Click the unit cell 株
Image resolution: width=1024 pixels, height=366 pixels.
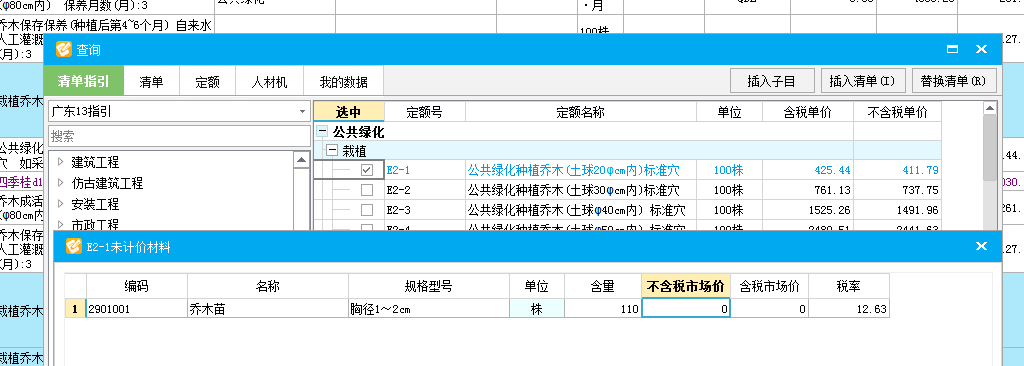pyautogui.click(x=537, y=308)
